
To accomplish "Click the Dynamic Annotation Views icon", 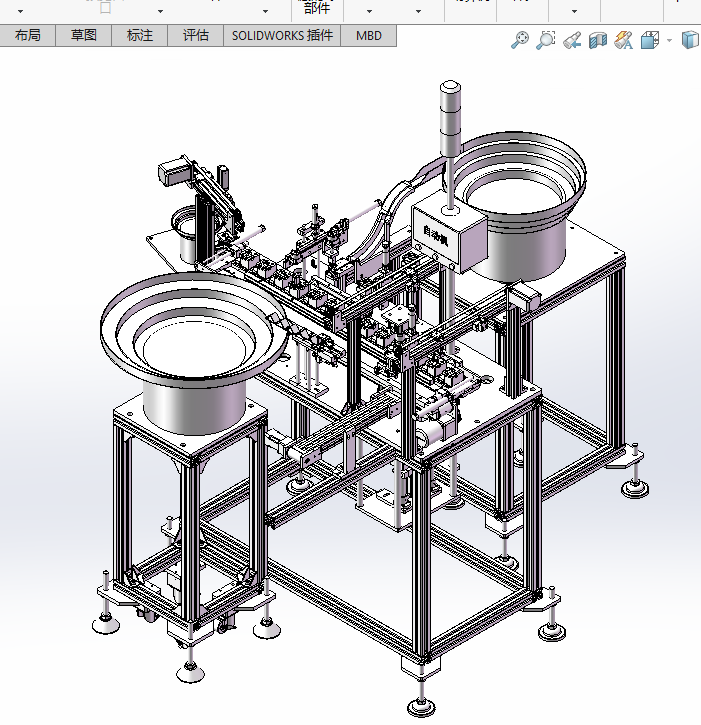I will click(x=624, y=40).
